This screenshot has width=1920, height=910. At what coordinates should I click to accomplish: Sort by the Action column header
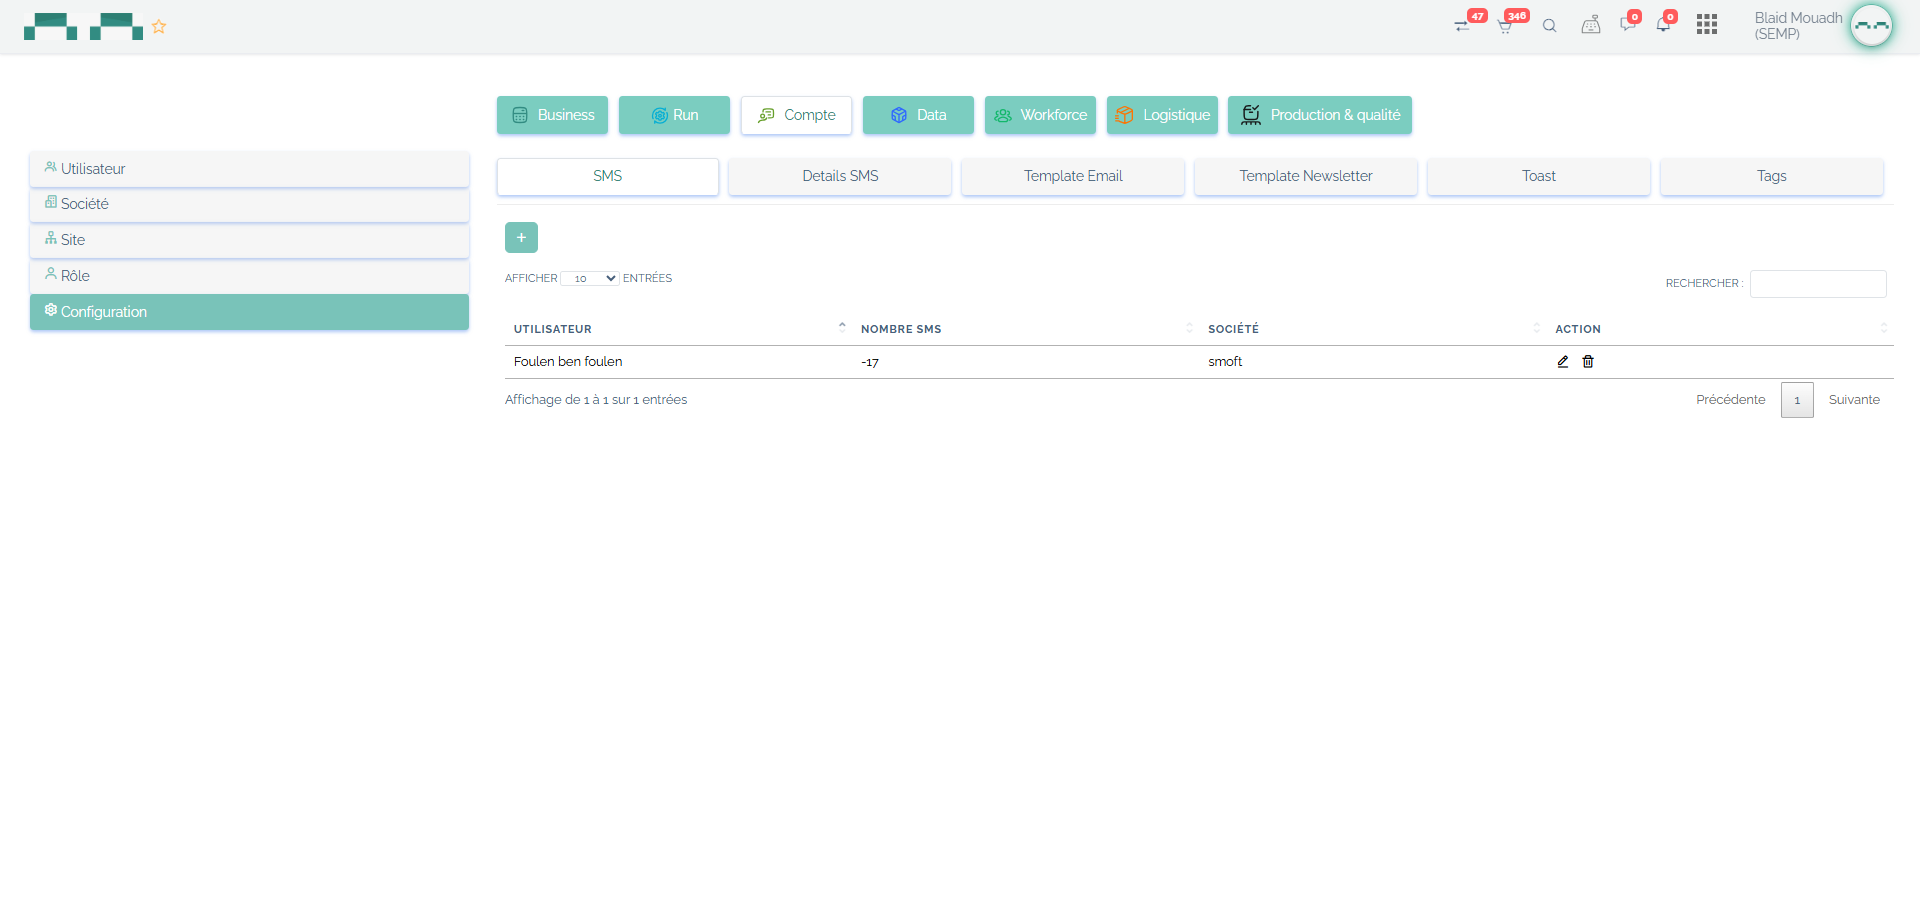click(1720, 329)
